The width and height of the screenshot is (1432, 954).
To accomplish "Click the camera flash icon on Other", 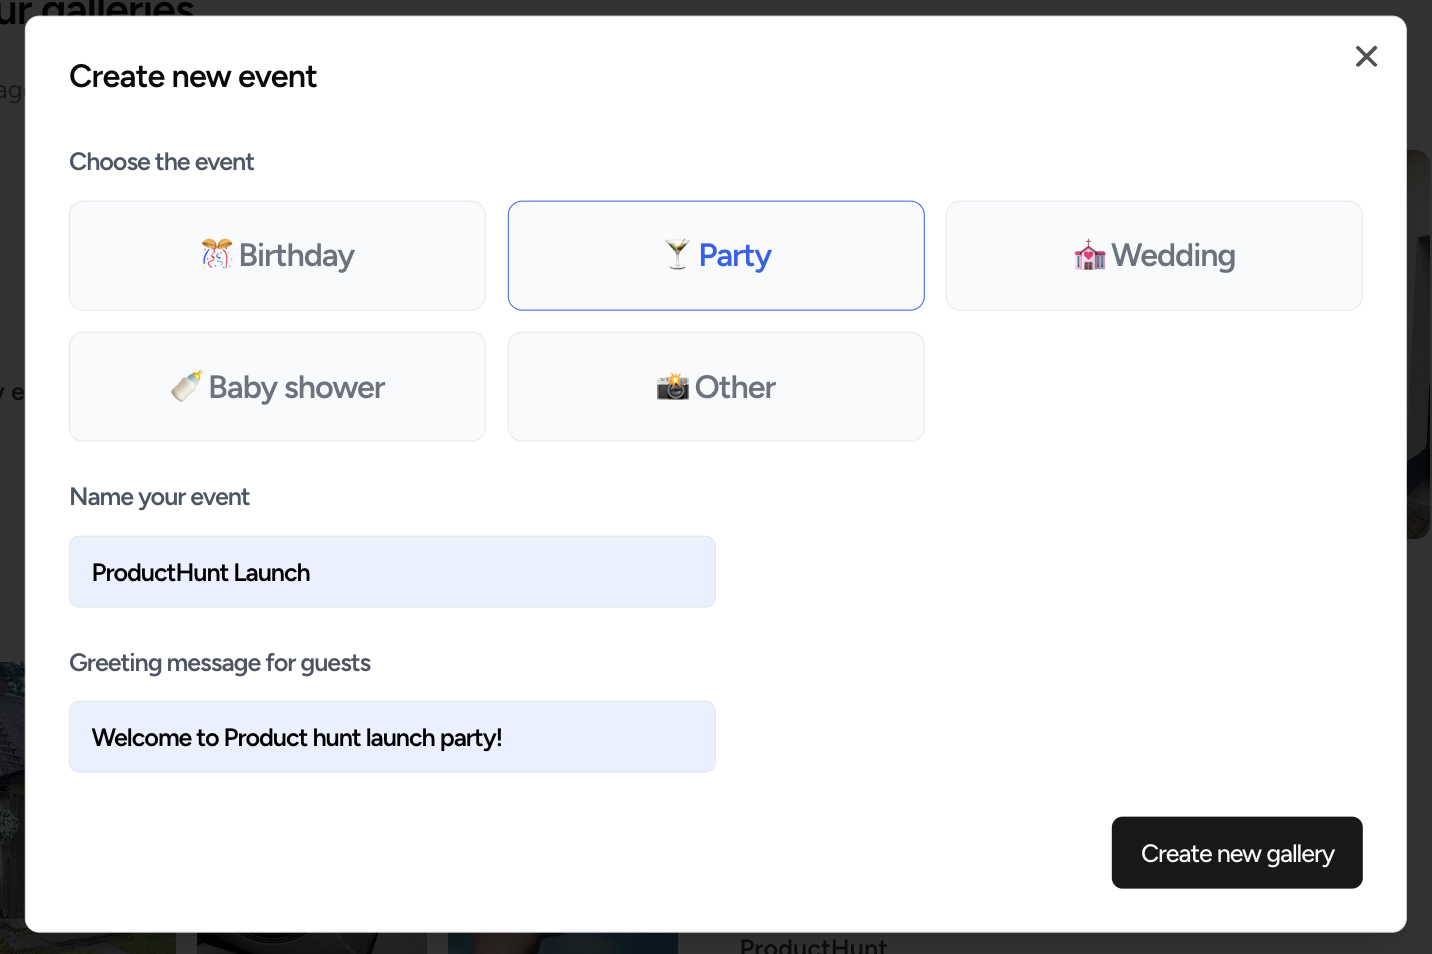I will pyautogui.click(x=674, y=386).
